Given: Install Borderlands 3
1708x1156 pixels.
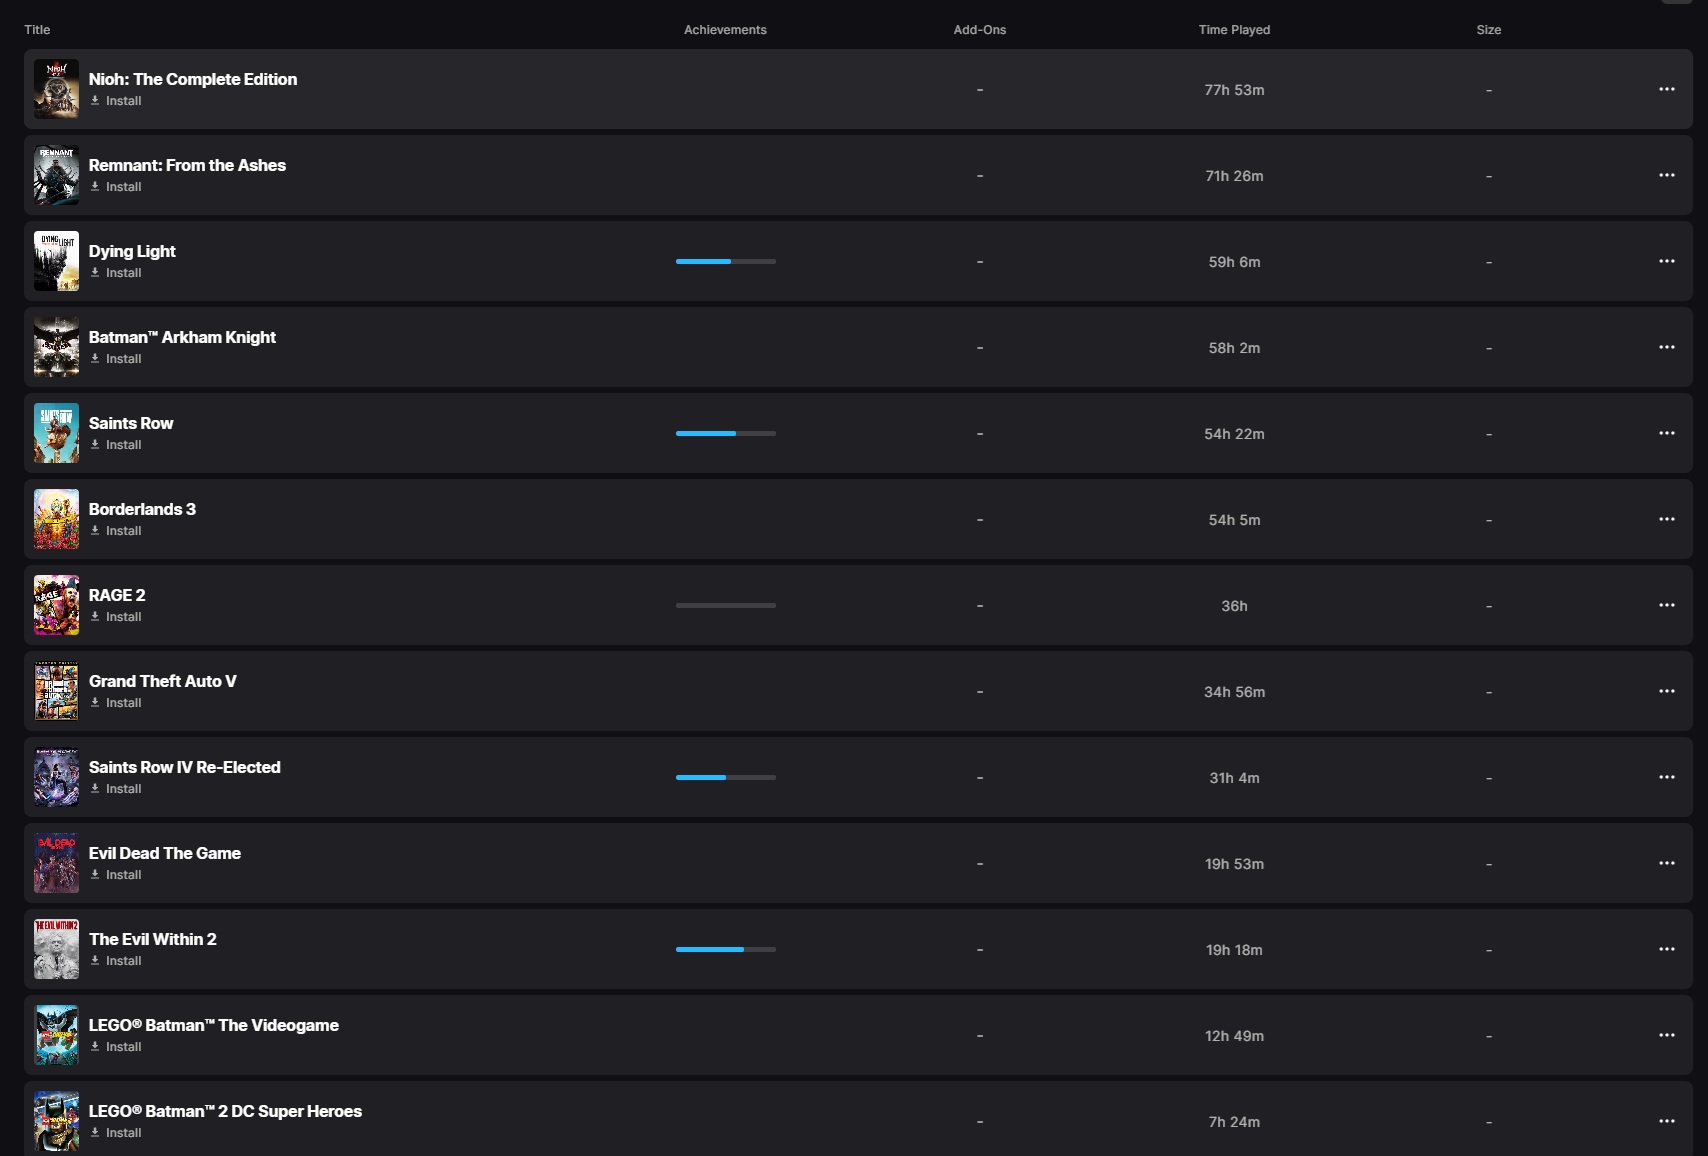Looking at the screenshot, I should 116,531.
